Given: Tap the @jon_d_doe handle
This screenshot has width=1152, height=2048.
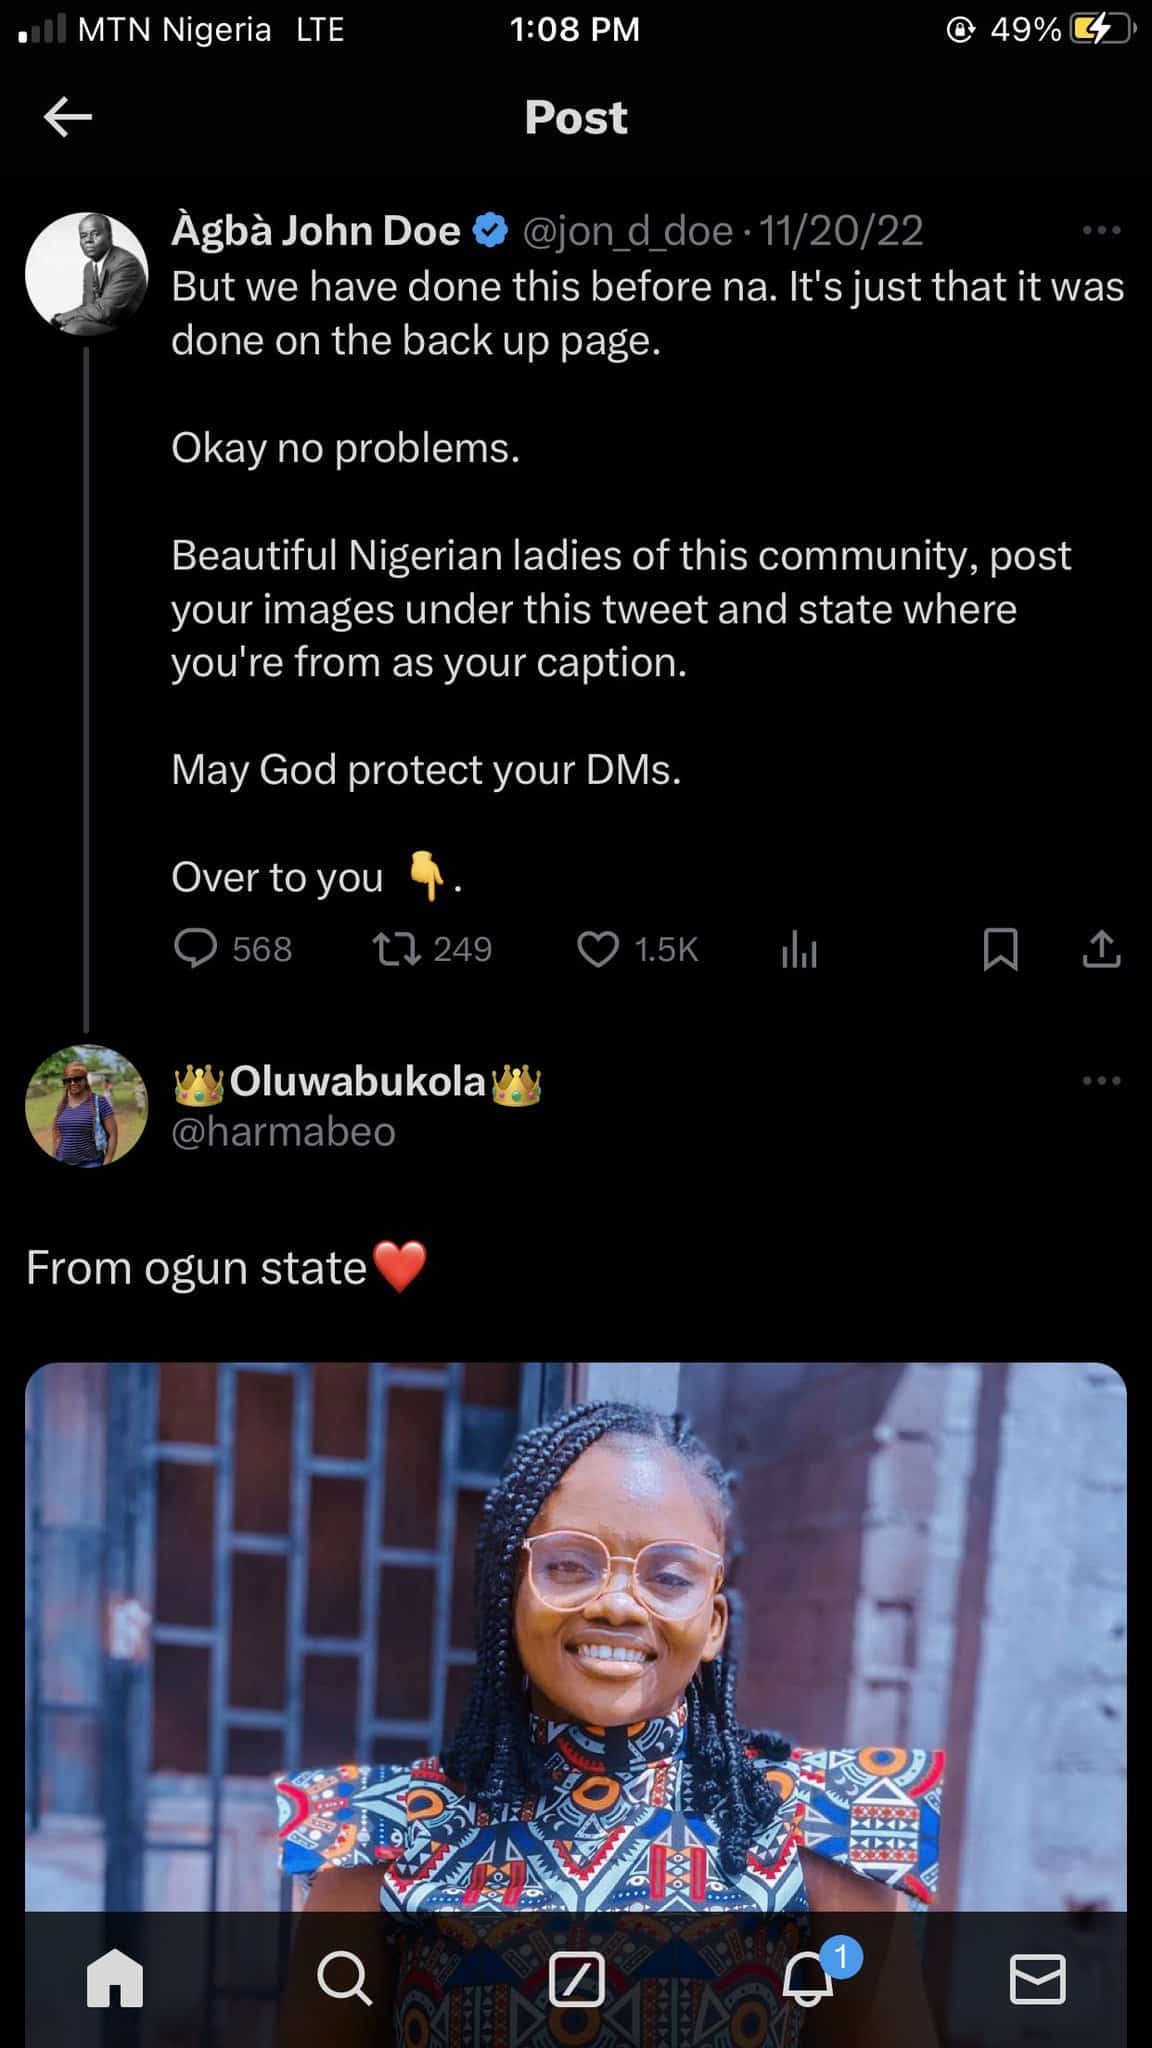Looking at the screenshot, I should [x=628, y=231].
